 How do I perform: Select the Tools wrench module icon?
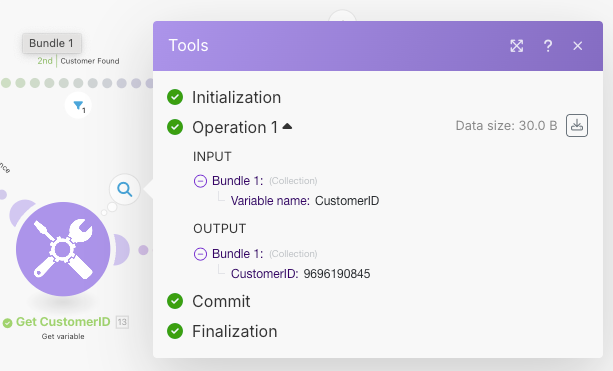(63, 249)
